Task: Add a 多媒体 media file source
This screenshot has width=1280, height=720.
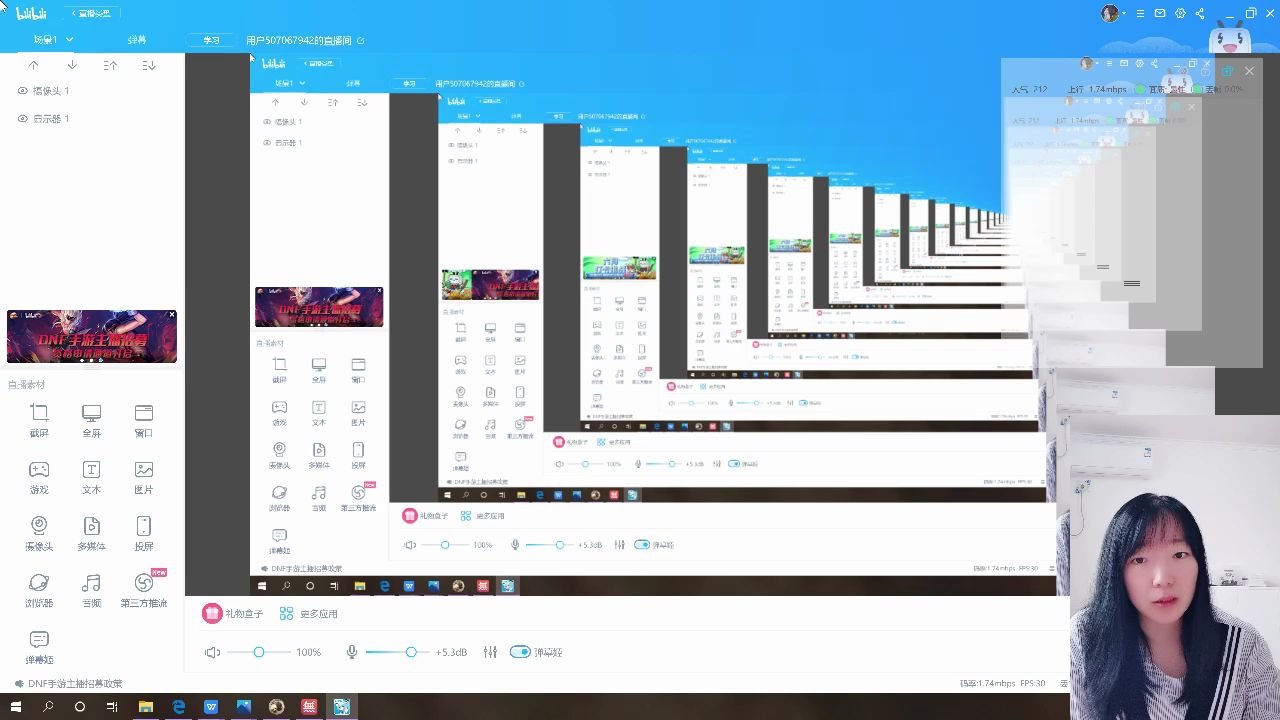Action: pos(91,534)
